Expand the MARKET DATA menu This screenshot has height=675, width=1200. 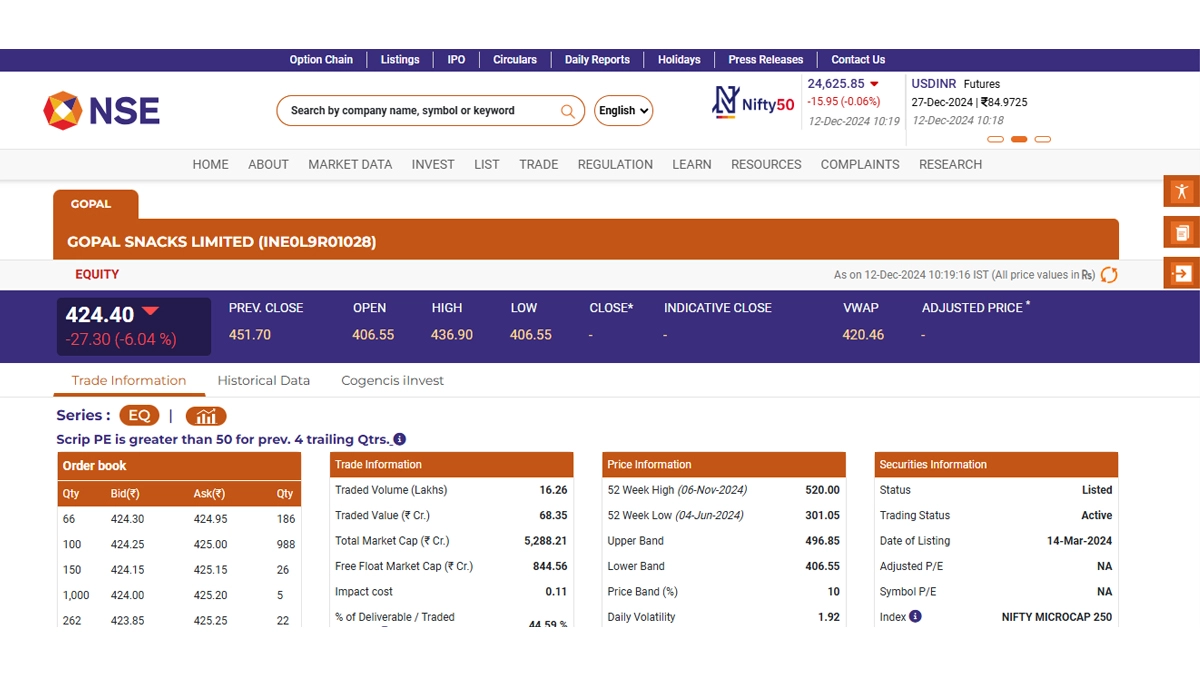[x=350, y=164]
